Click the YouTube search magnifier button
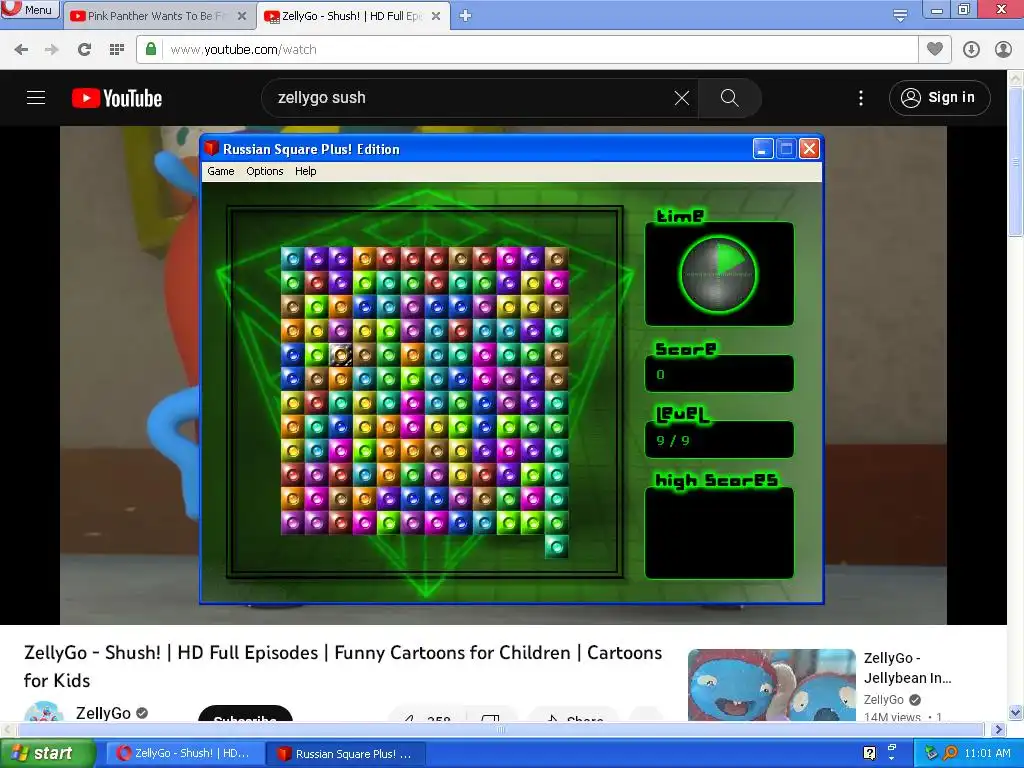The width and height of the screenshot is (1024, 768). point(729,98)
